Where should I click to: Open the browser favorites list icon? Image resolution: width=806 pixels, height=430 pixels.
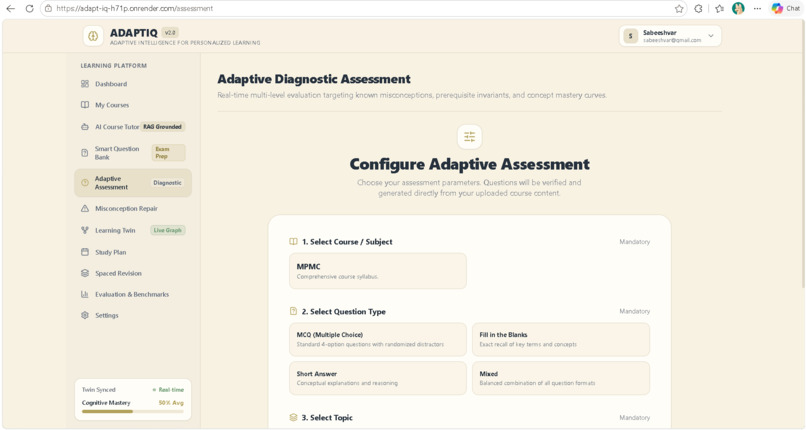click(720, 8)
